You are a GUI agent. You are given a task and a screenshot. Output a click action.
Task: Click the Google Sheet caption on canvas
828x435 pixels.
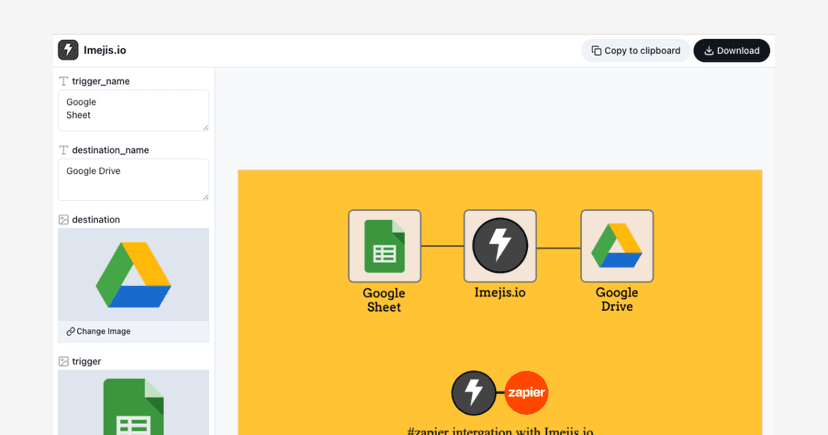[384, 300]
